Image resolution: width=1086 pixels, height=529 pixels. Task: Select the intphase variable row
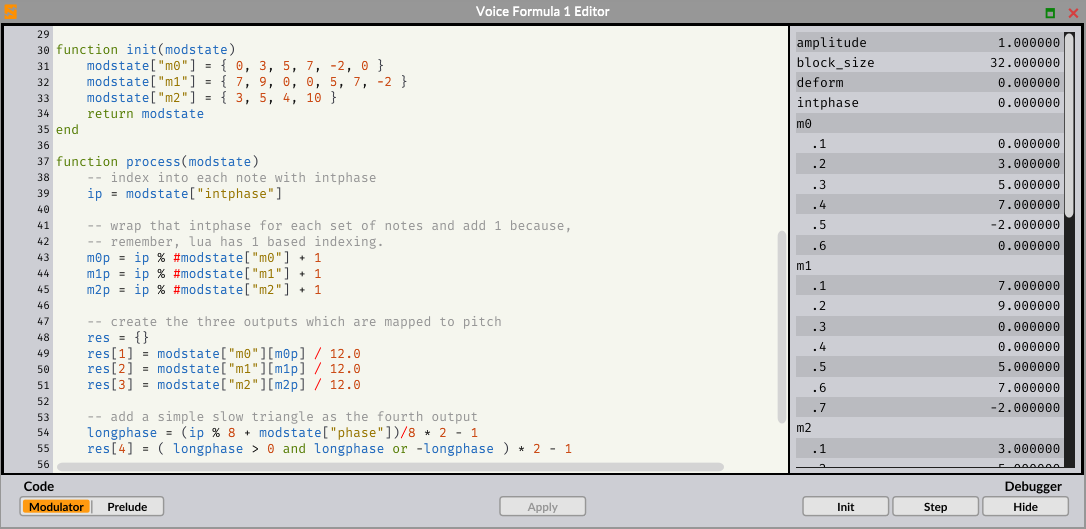pyautogui.click(x=928, y=103)
